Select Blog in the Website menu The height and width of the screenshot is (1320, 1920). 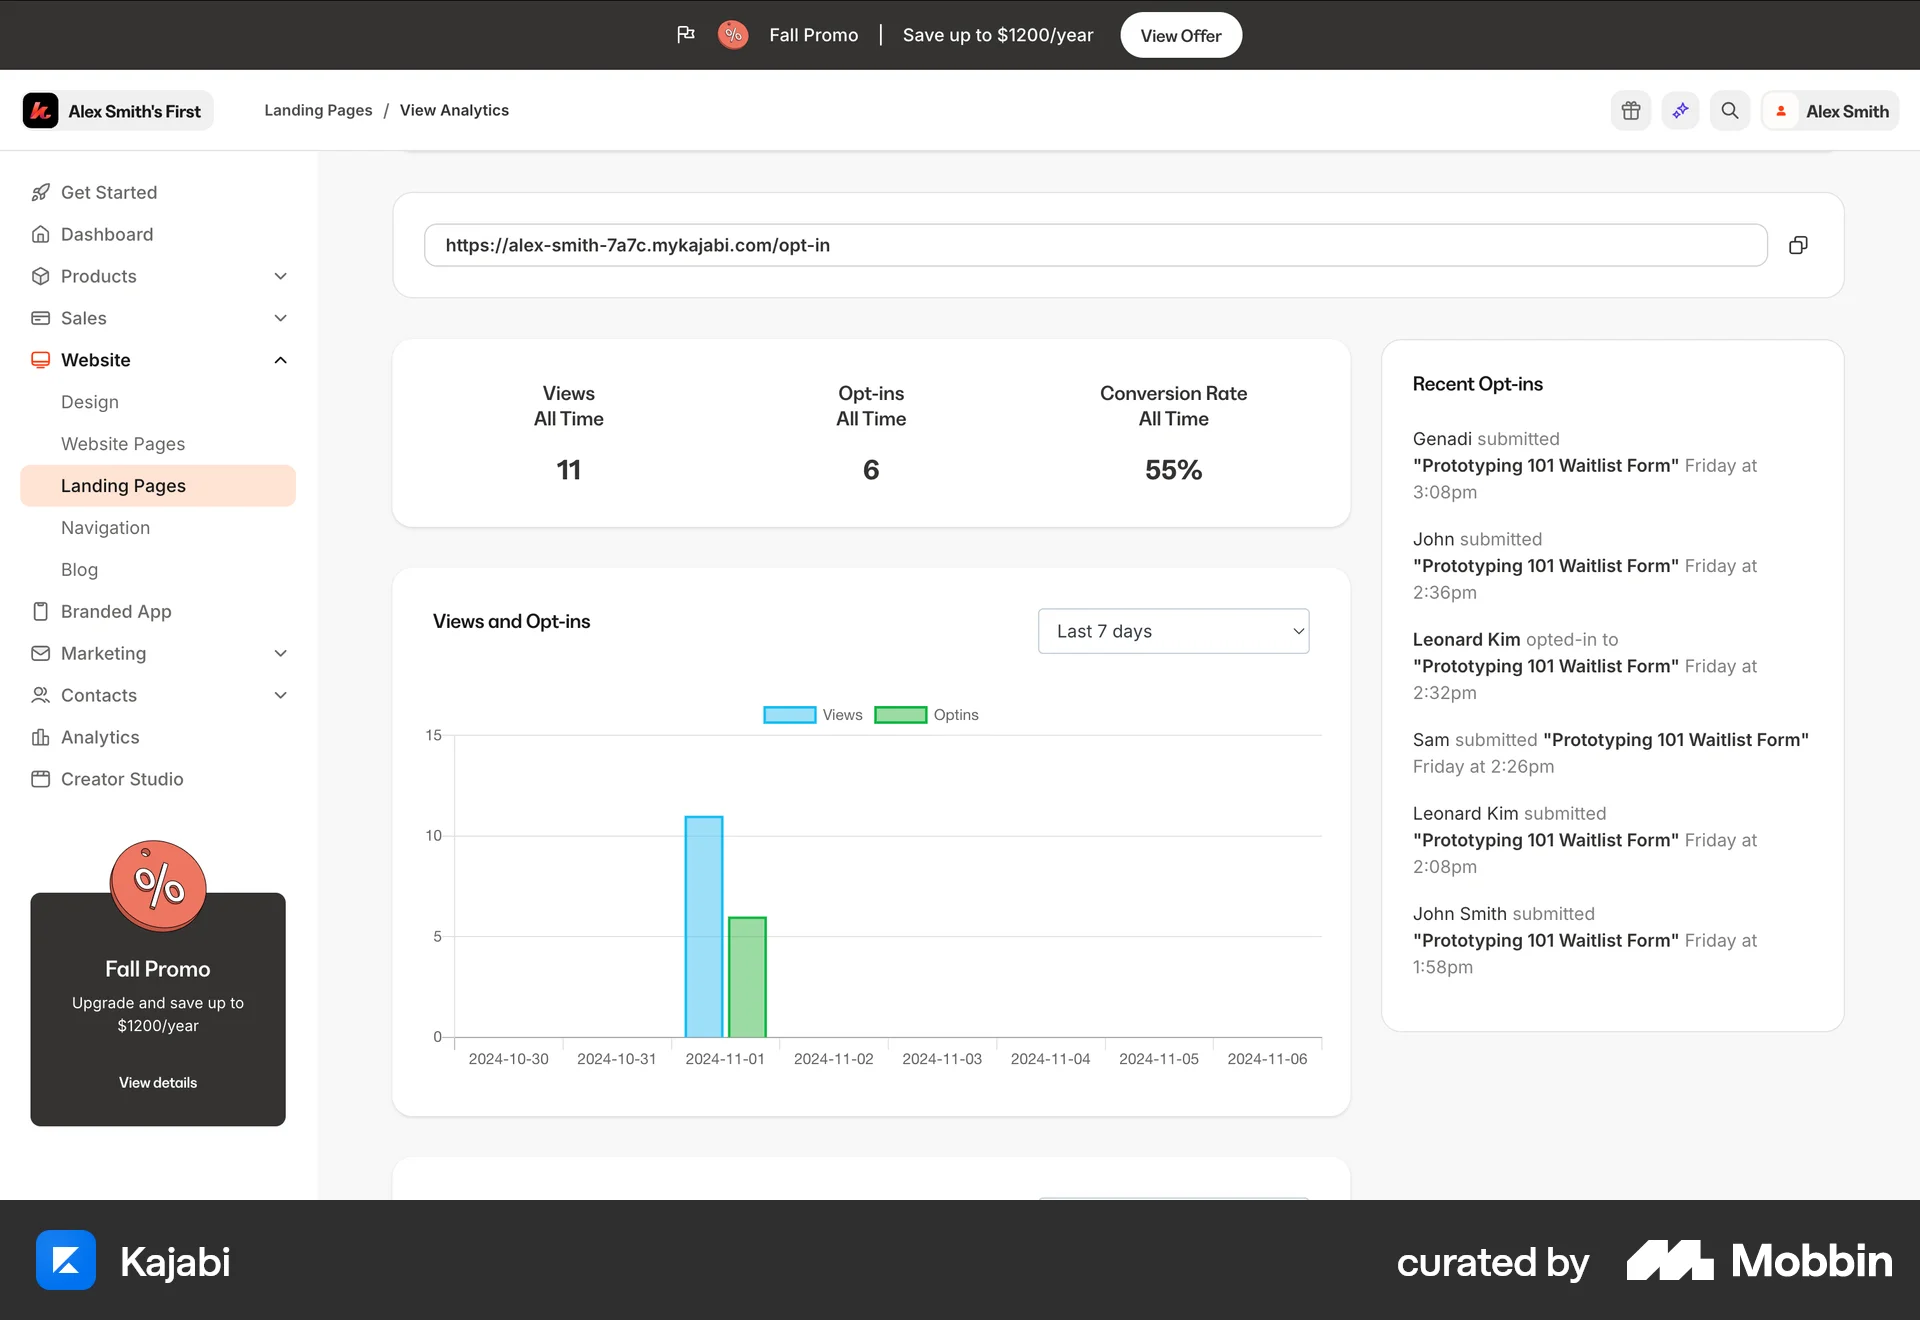pos(79,569)
